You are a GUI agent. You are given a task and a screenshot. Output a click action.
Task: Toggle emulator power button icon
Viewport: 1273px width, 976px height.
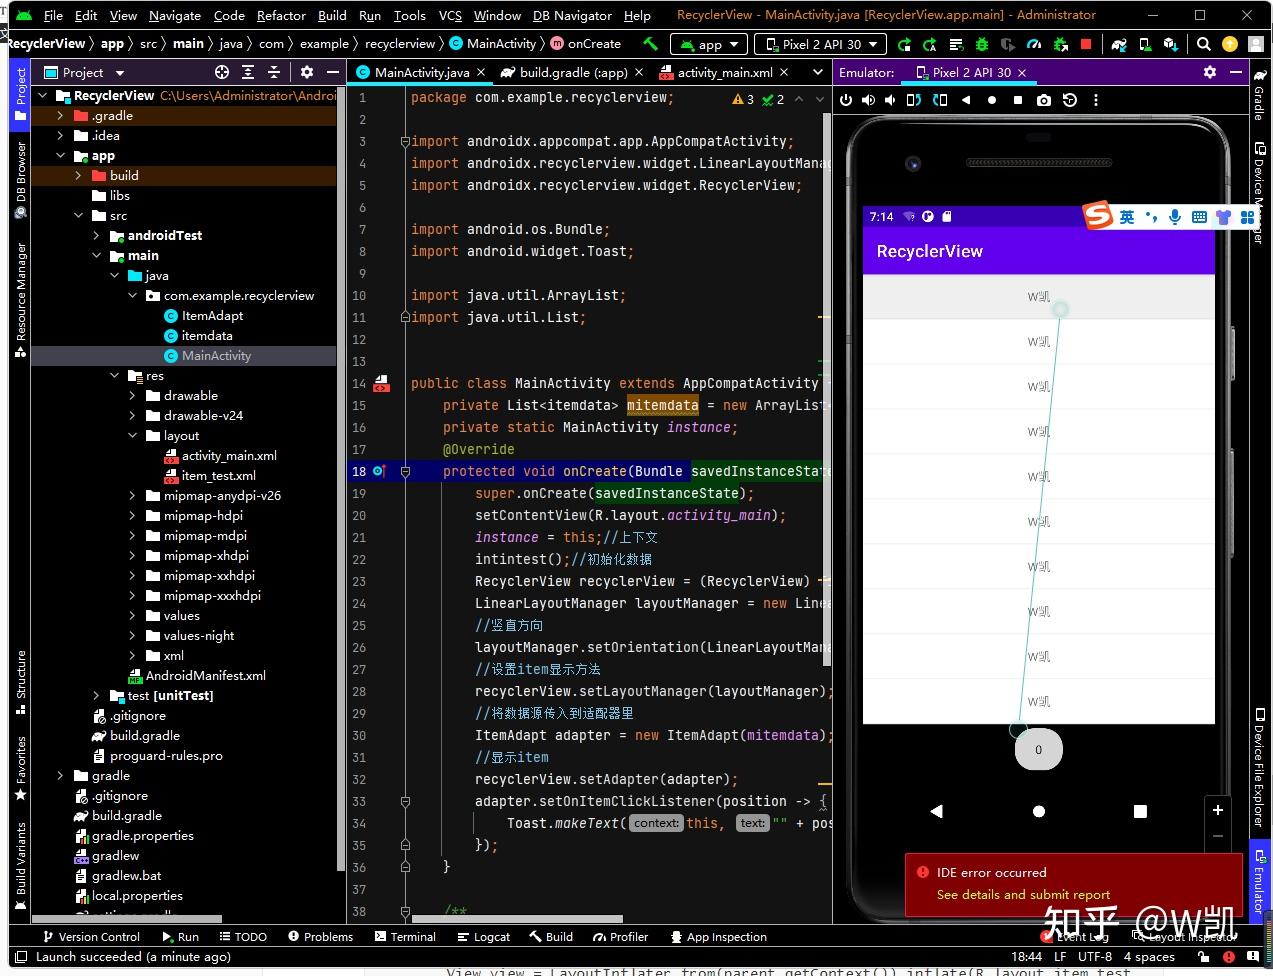point(847,100)
